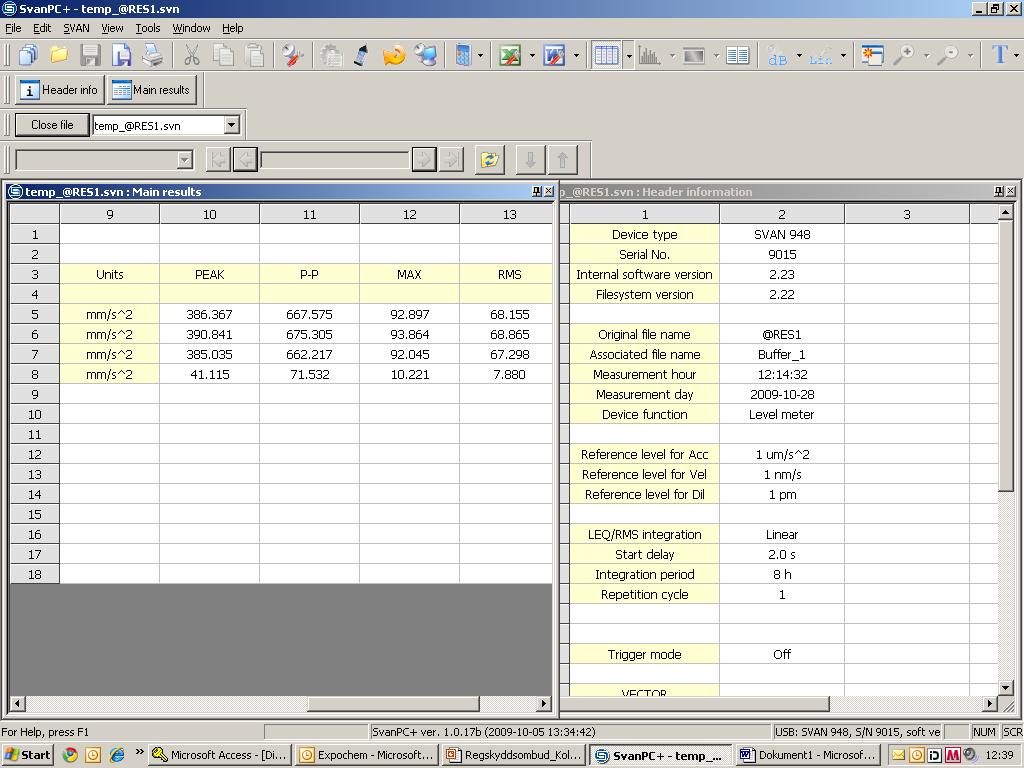This screenshot has height=768, width=1024.
Task: Click the orange swirl arrow icon
Action: coord(394,56)
